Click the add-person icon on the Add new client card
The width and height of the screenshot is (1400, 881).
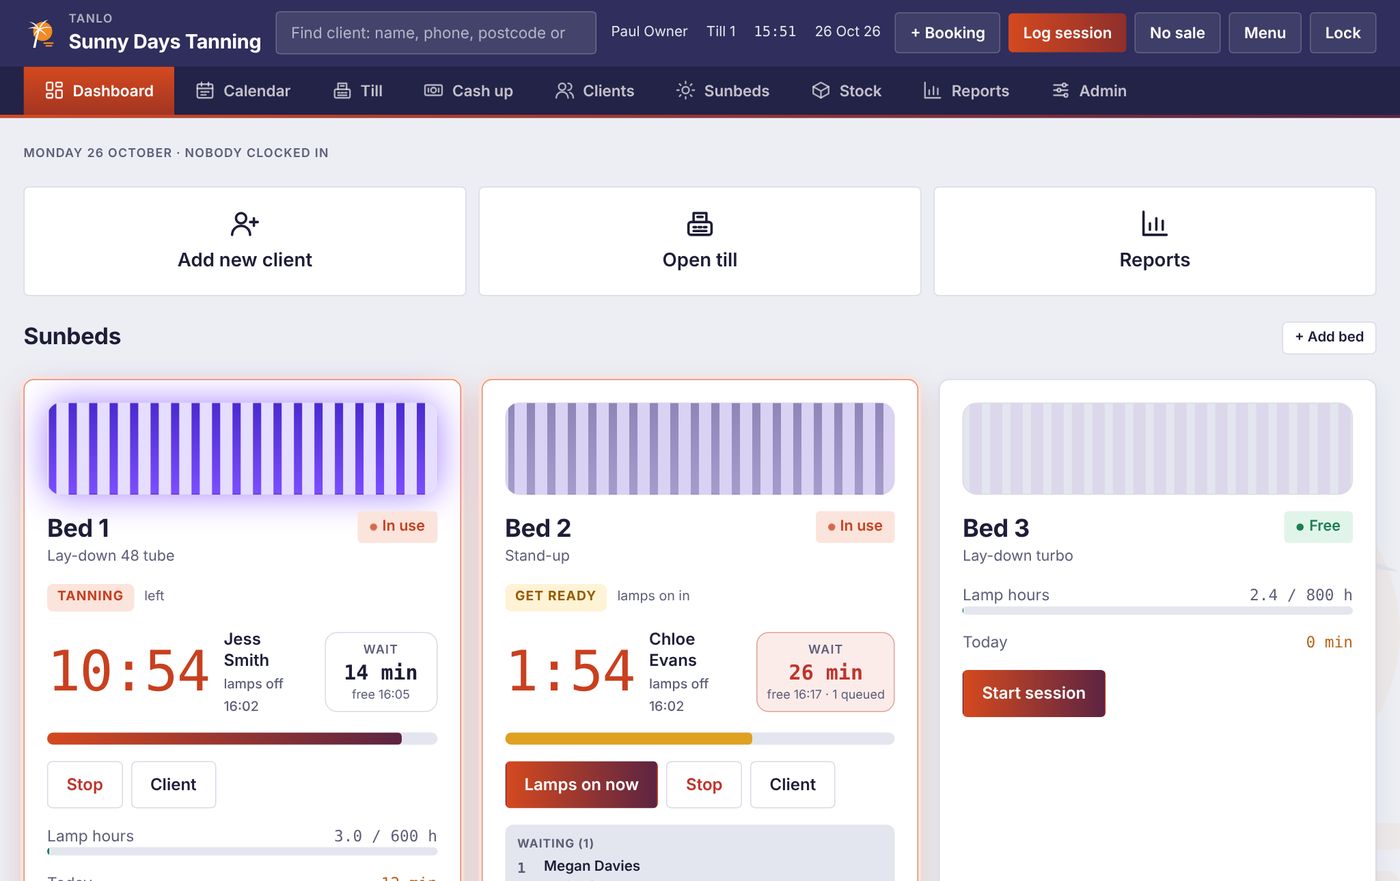pos(245,223)
